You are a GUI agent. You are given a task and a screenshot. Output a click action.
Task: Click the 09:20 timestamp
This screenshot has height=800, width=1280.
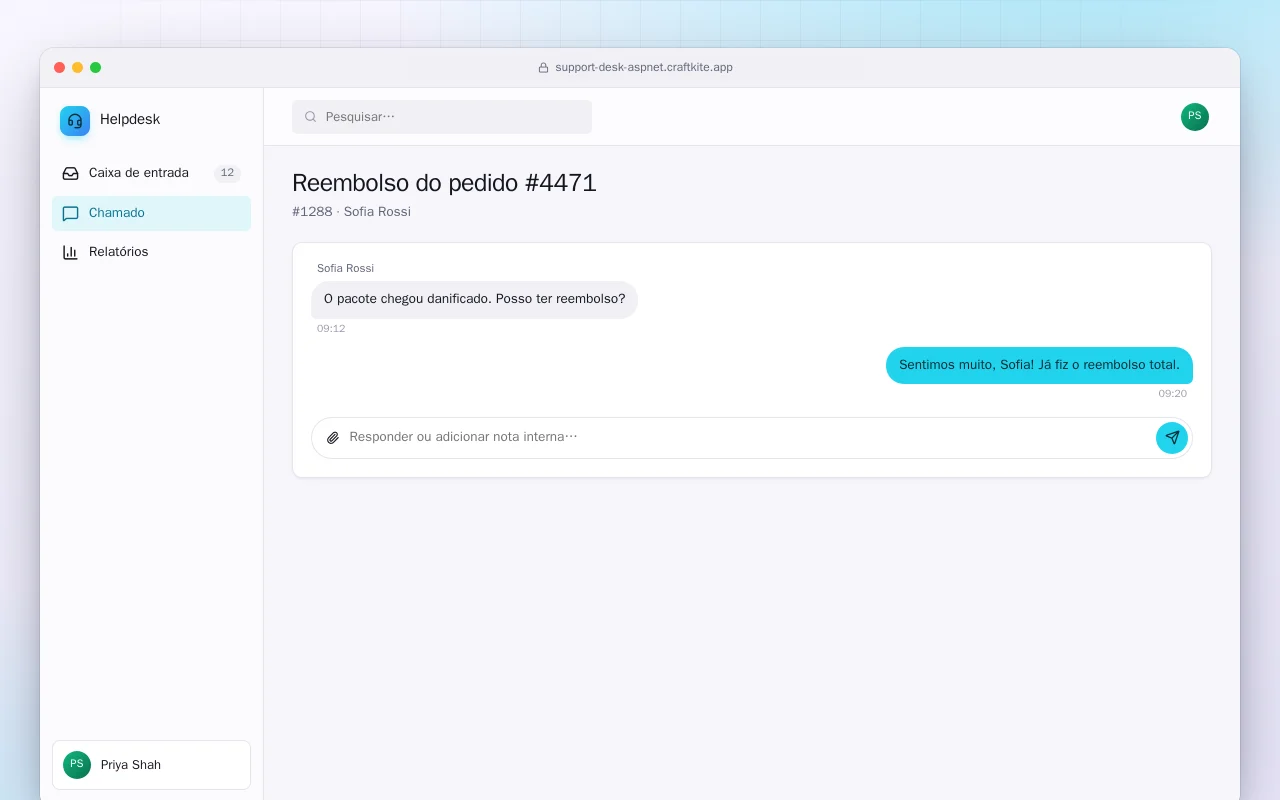click(x=1173, y=394)
